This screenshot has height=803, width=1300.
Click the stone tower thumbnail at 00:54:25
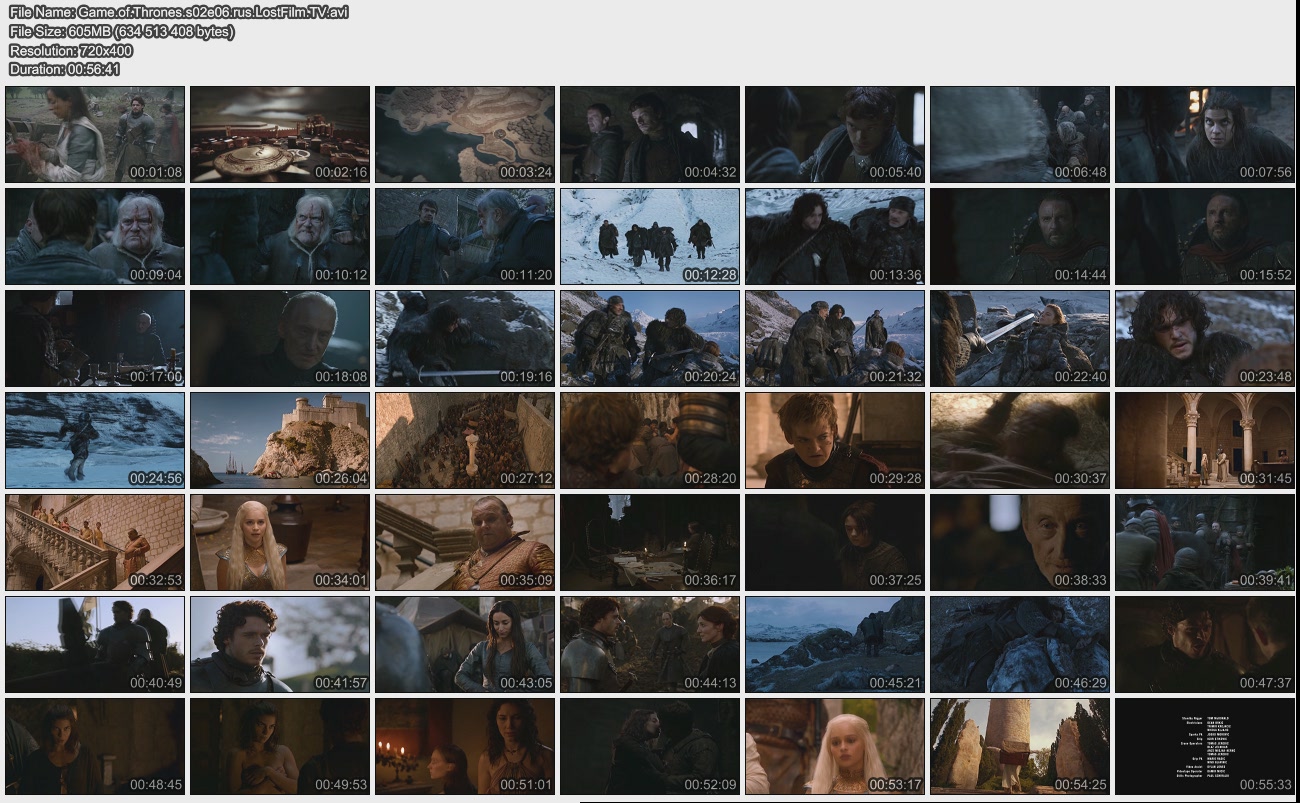click(x=1020, y=747)
